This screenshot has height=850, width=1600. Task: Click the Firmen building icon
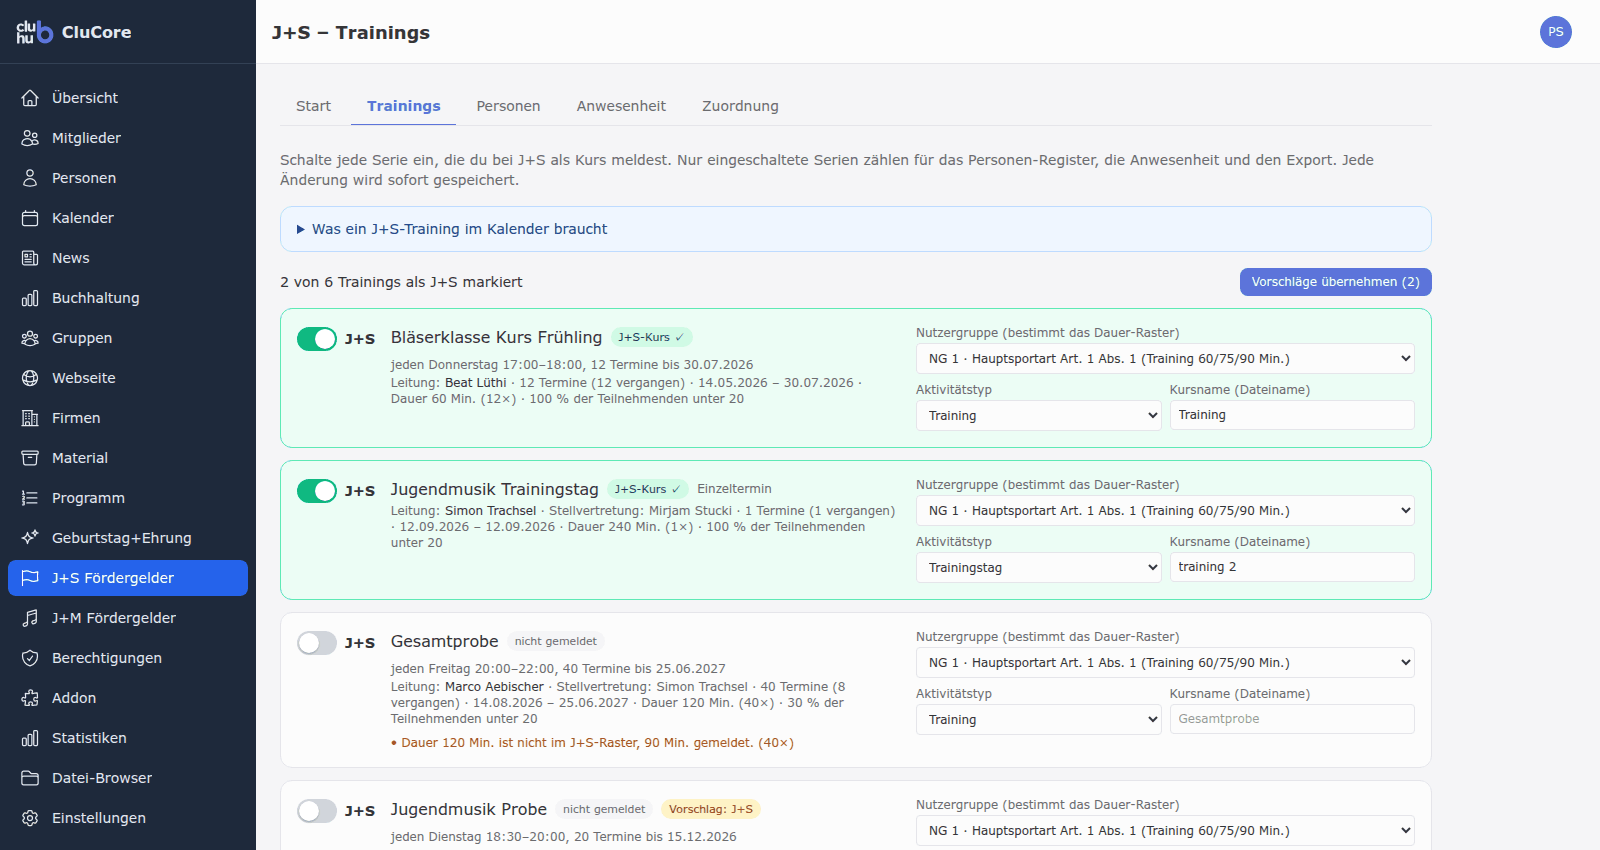[30, 418]
